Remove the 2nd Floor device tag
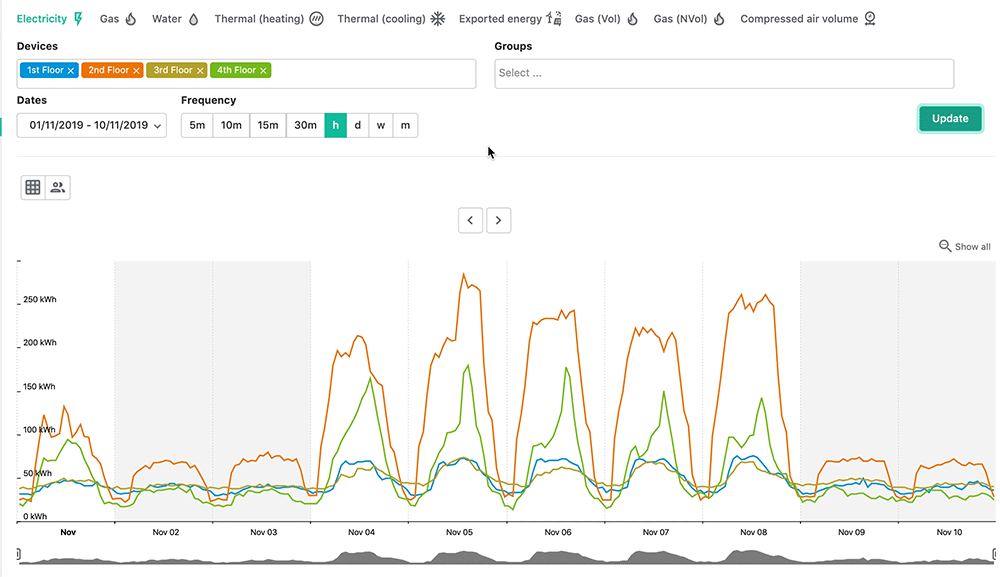Viewport: 1000px width, 577px height. coord(137,70)
